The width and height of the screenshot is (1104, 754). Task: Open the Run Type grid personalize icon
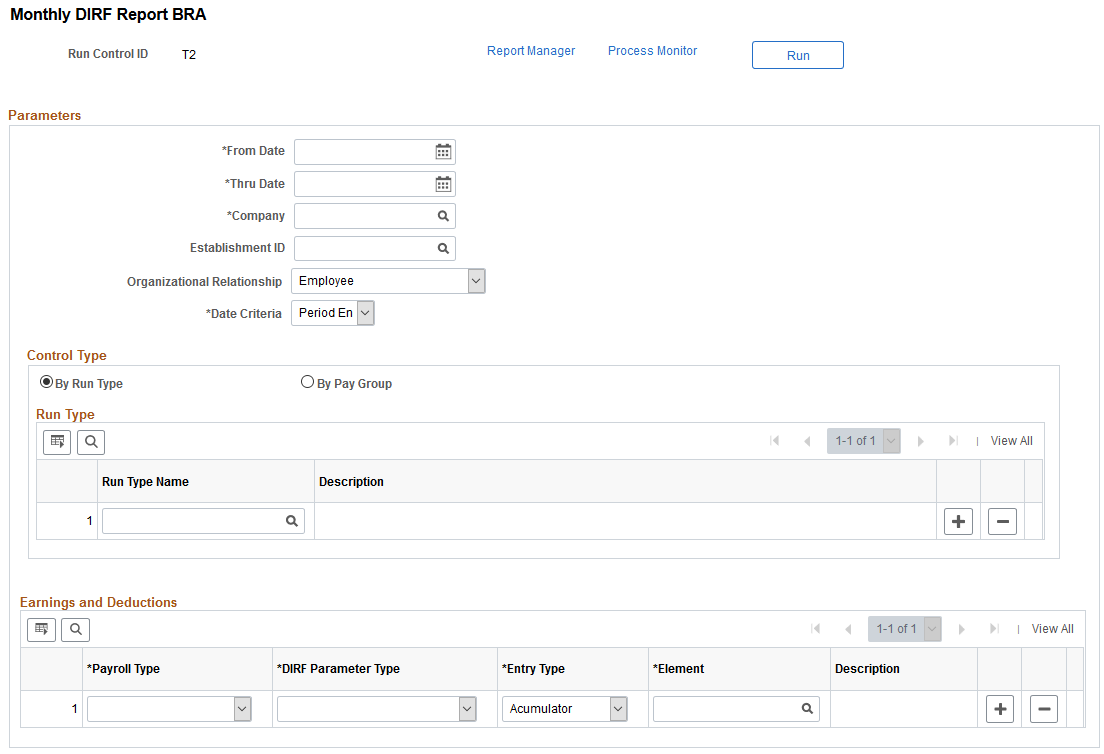[57, 442]
